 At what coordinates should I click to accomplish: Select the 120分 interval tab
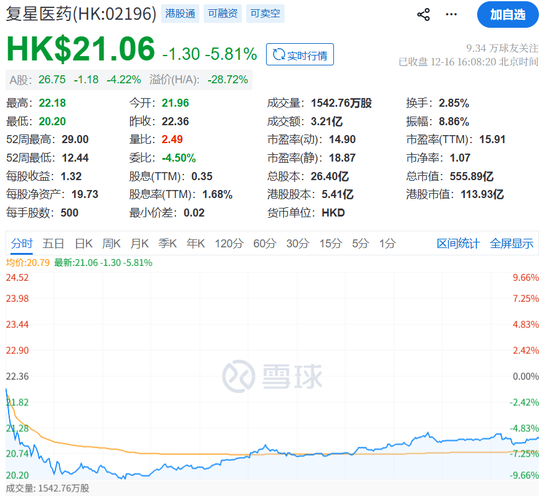click(229, 243)
